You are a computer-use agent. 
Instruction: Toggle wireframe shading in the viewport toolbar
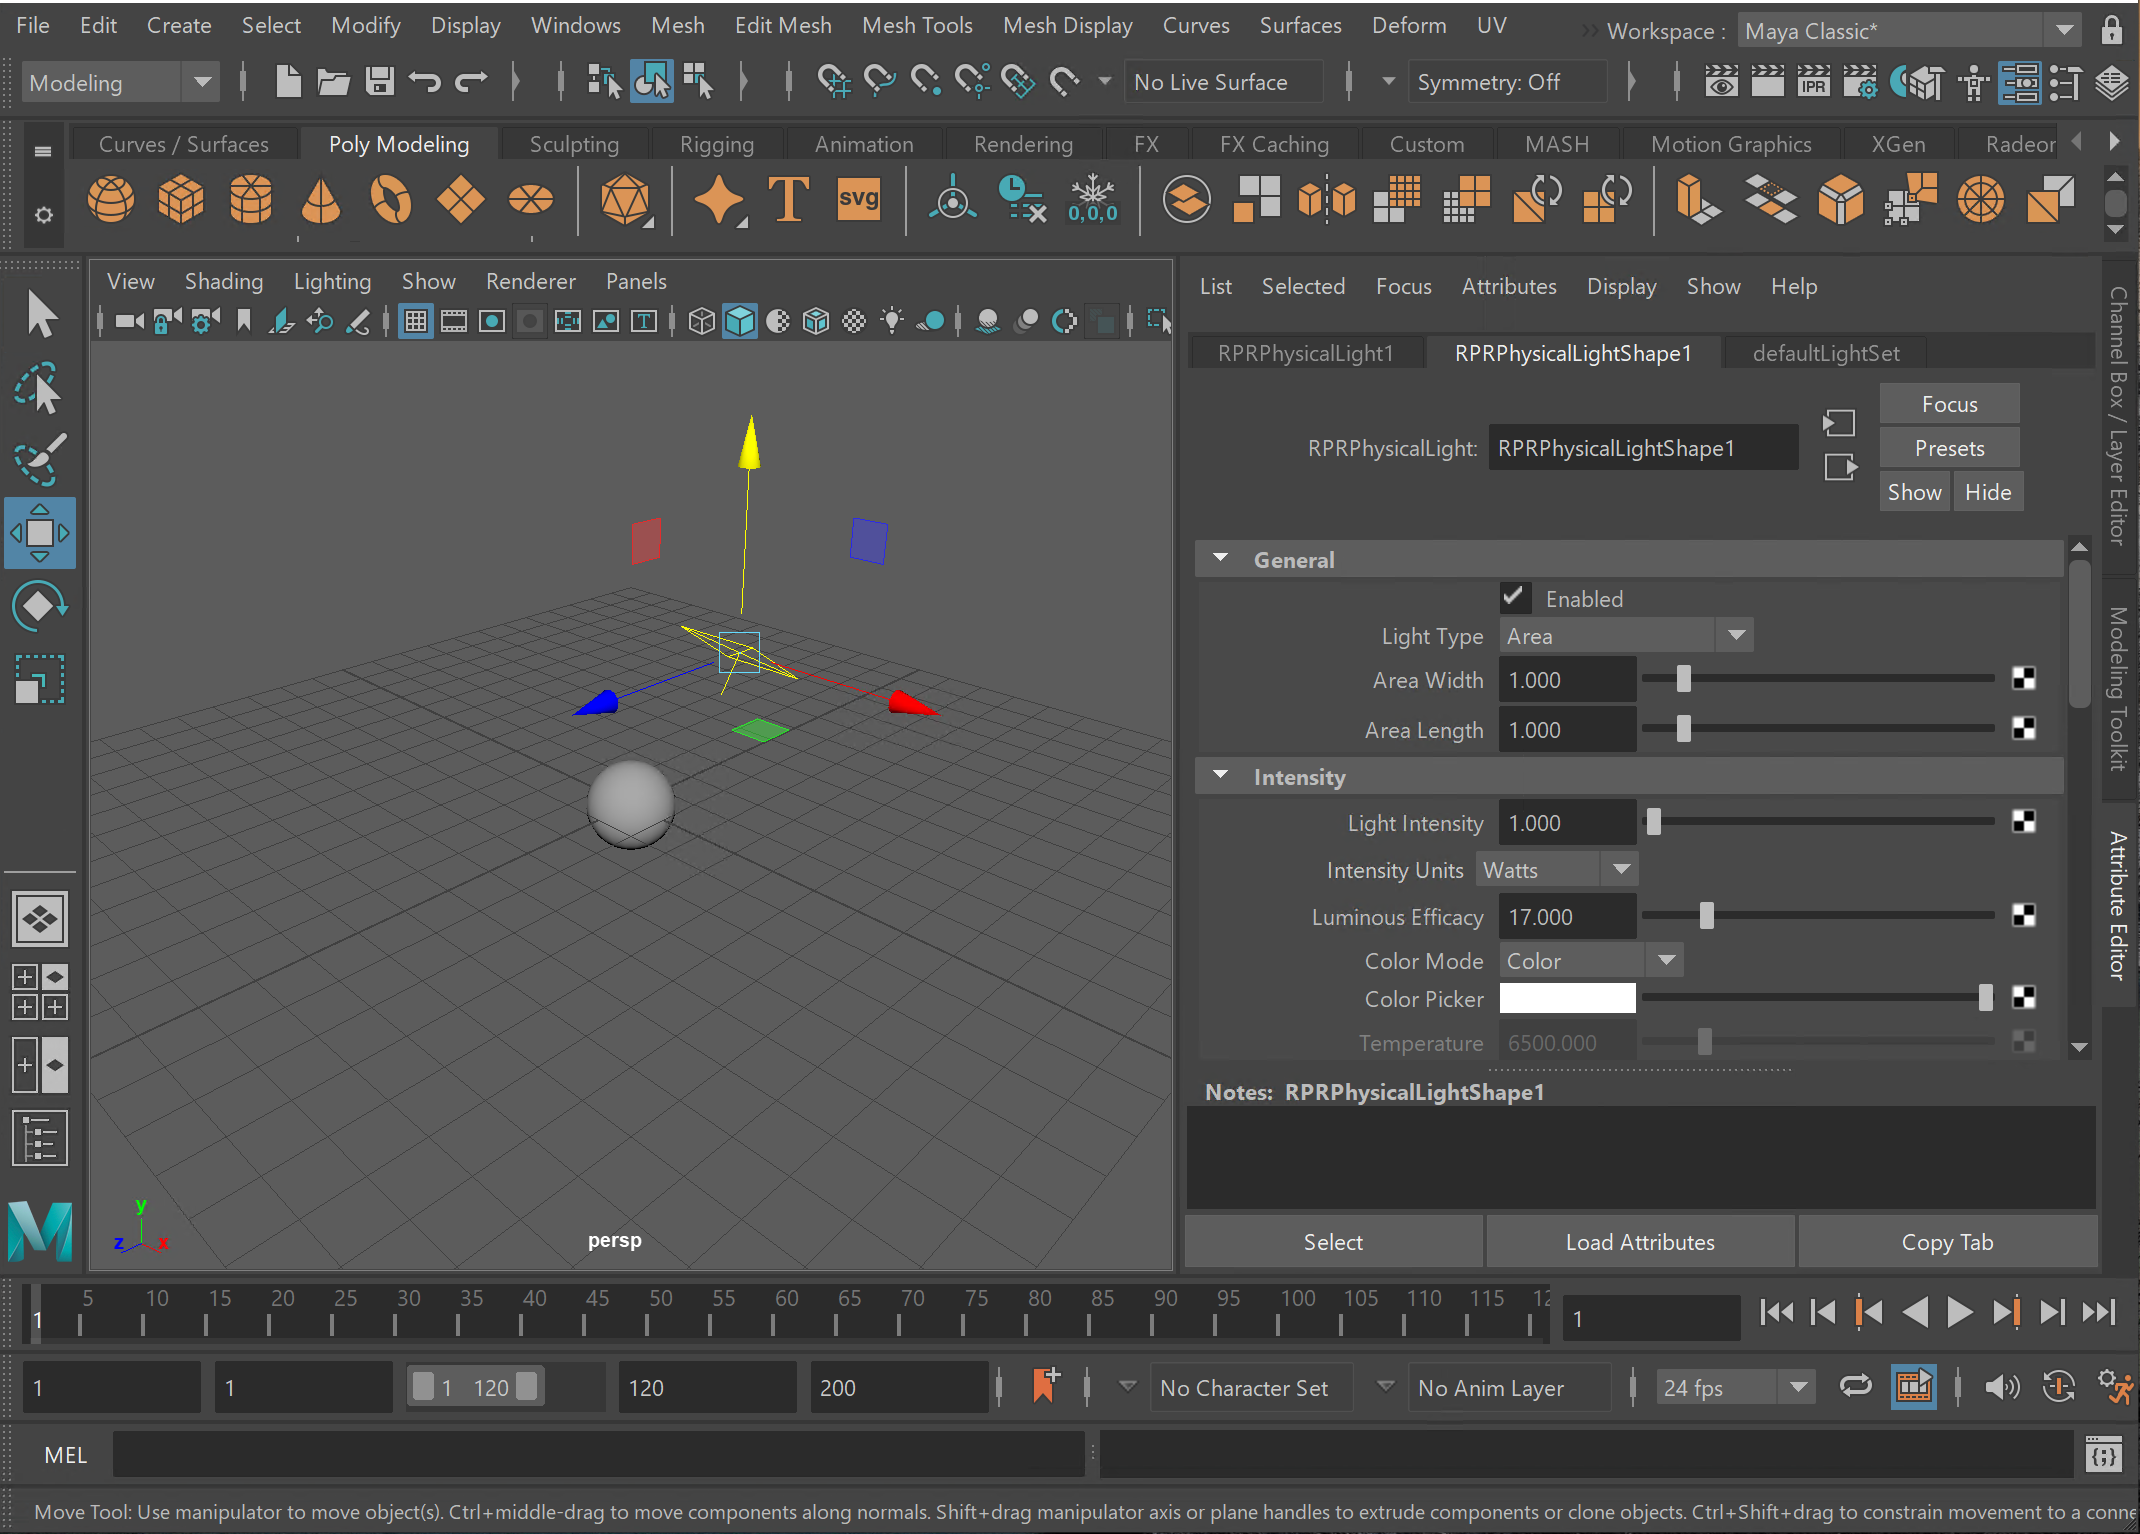701,321
